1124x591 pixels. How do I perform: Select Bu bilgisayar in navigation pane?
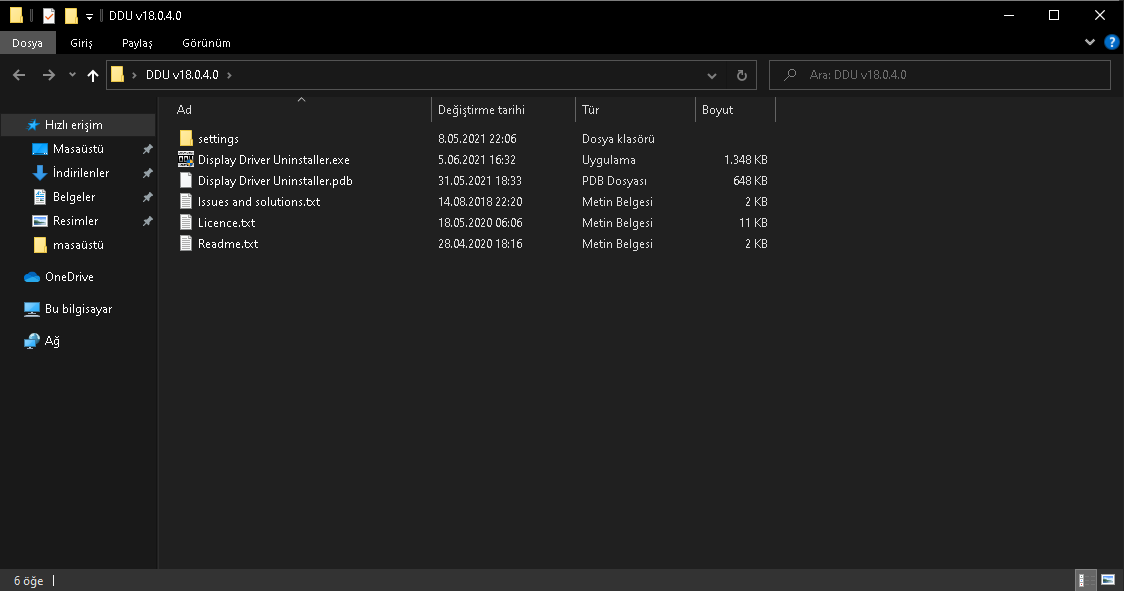tap(78, 309)
